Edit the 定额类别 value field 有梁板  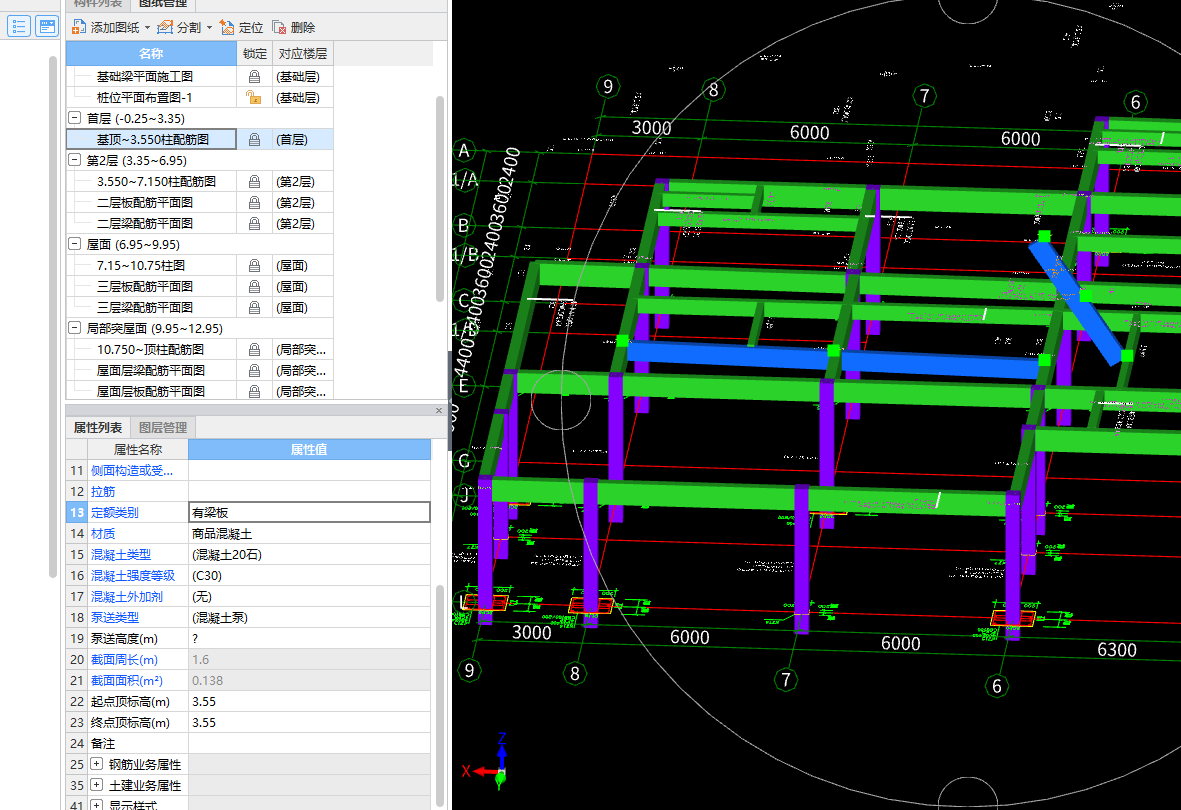pos(309,512)
